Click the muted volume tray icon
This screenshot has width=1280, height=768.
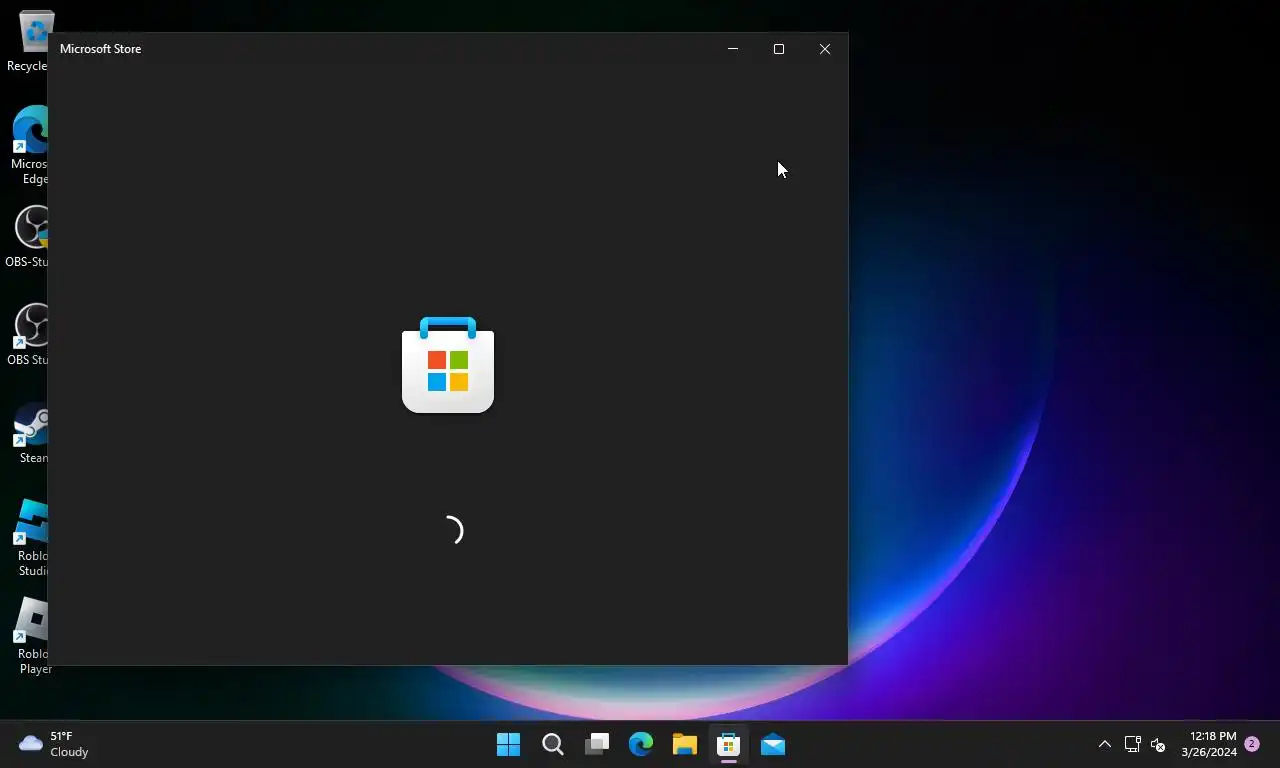(x=1158, y=744)
